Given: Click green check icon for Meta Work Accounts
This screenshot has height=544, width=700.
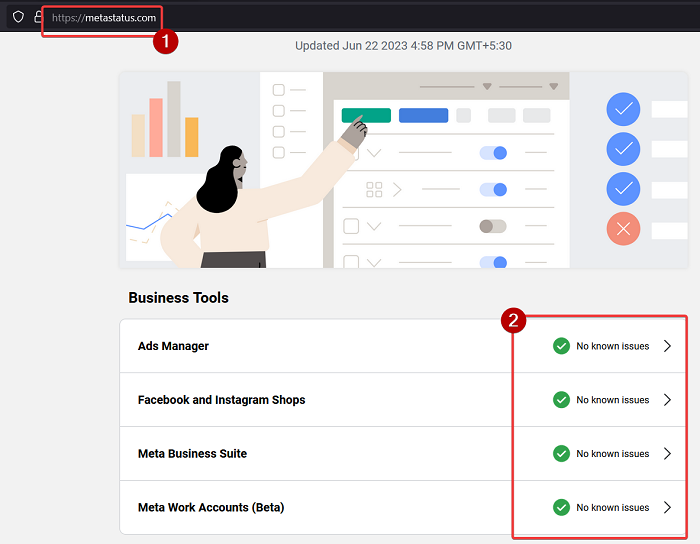Looking at the screenshot, I should [561, 507].
